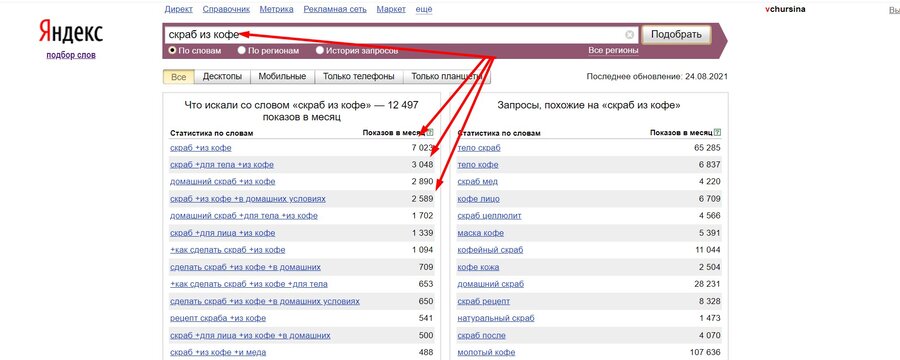Open 'Справочник' in top navigation

coord(226,9)
